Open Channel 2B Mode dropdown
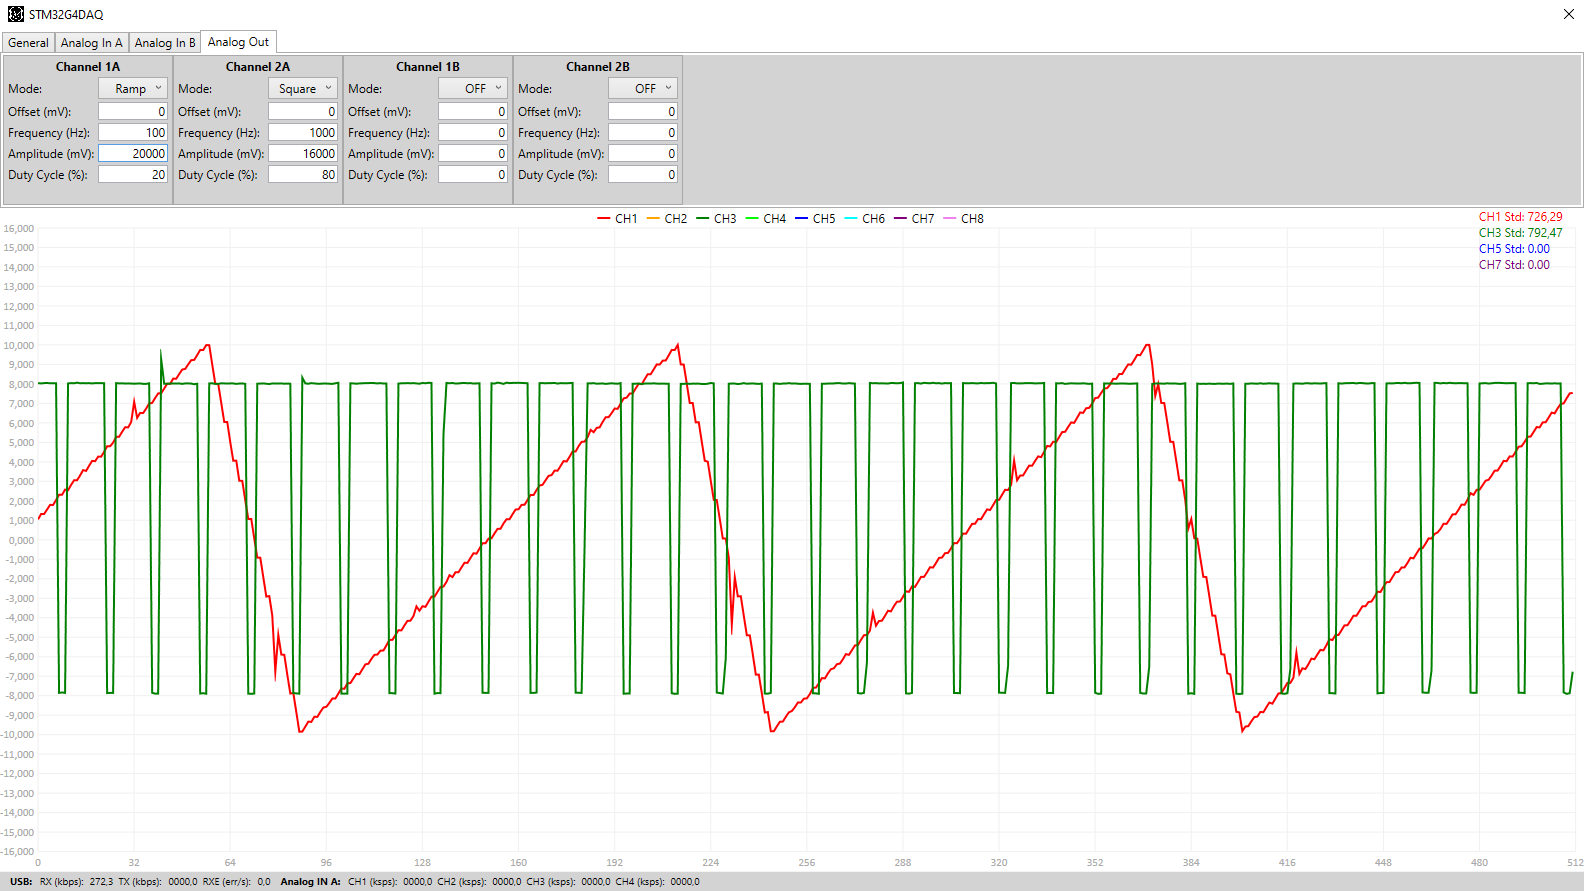The width and height of the screenshot is (1584, 891). pyautogui.click(x=643, y=88)
